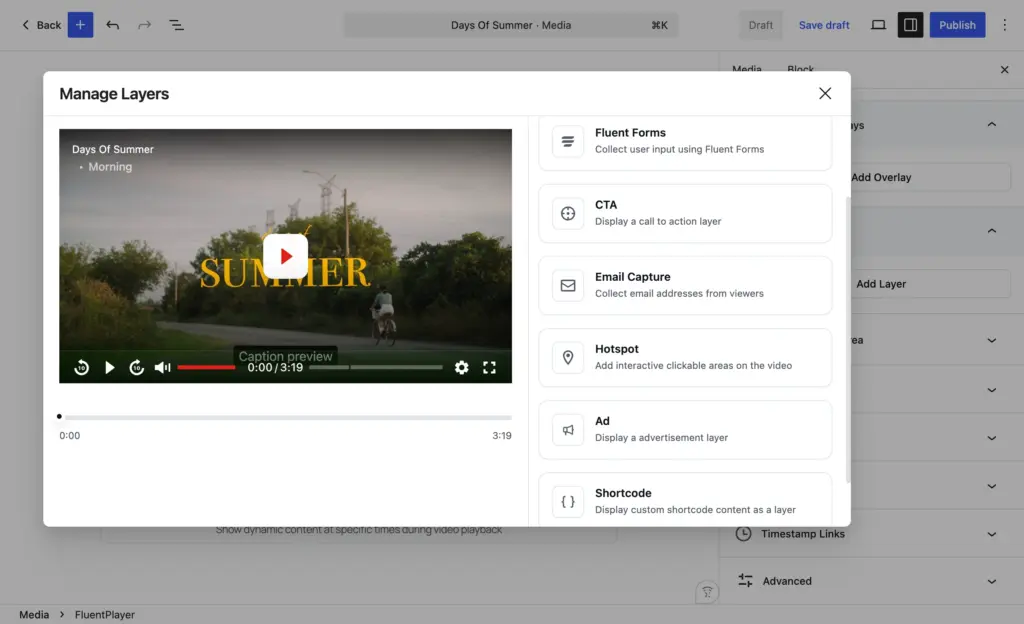Viewport: 1024px width, 624px height.
Task: Click the large red play button on video
Action: point(285,256)
